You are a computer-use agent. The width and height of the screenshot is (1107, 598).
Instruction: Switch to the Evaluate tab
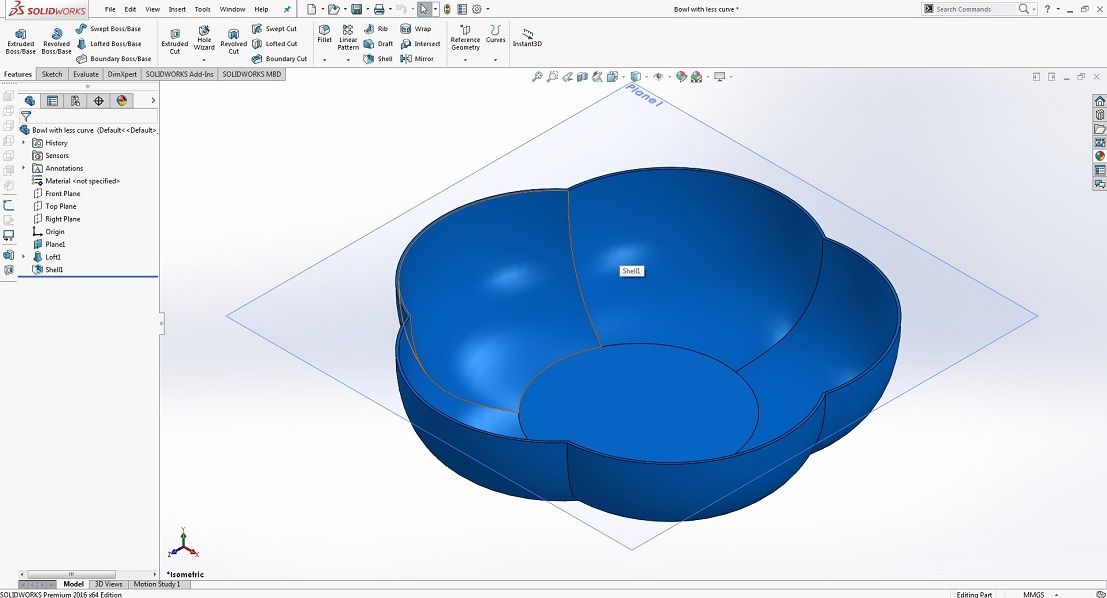(86, 74)
